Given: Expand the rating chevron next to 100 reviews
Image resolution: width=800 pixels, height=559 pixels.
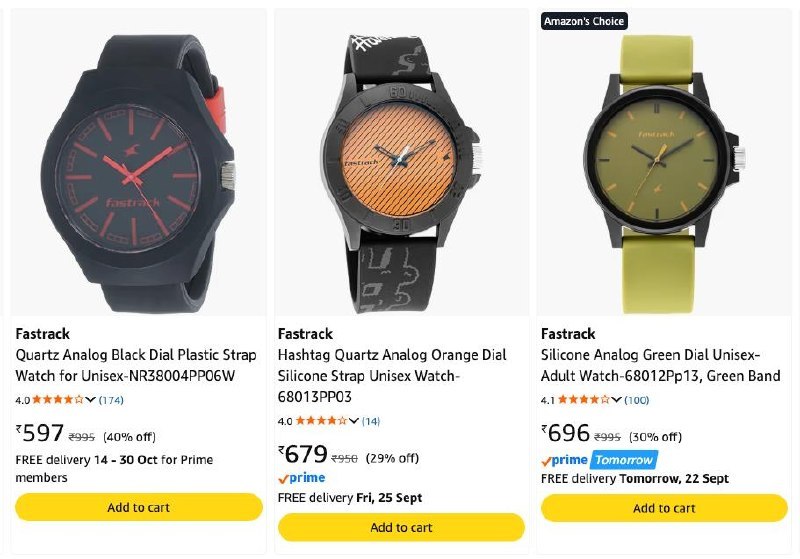Looking at the screenshot, I should tap(616, 400).
